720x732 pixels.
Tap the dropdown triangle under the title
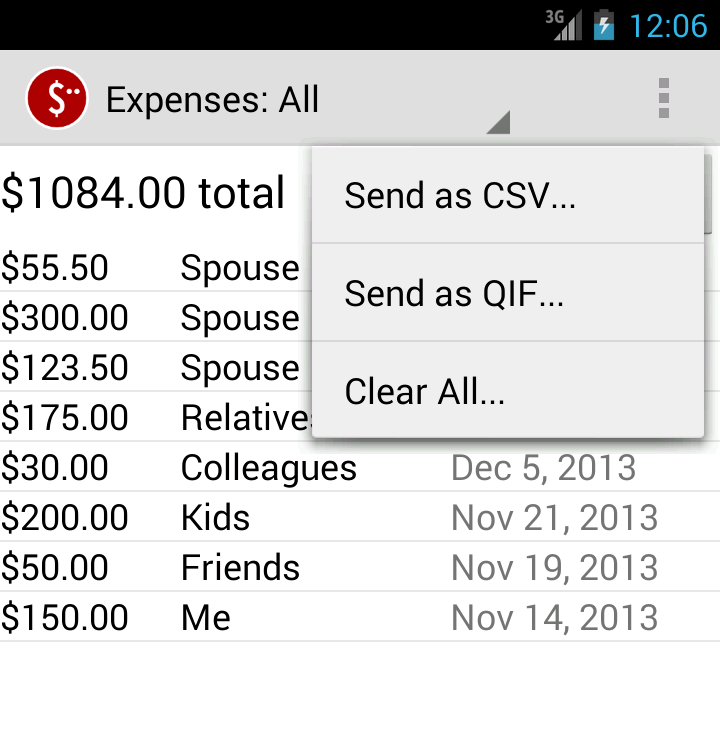(x=498, y=123)
